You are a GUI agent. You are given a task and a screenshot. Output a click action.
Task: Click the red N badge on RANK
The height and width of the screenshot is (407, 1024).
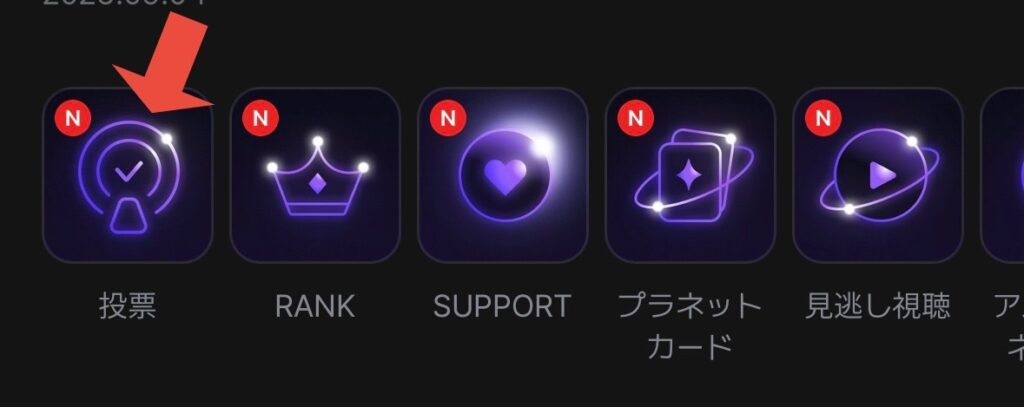click(x=261, y=118)
